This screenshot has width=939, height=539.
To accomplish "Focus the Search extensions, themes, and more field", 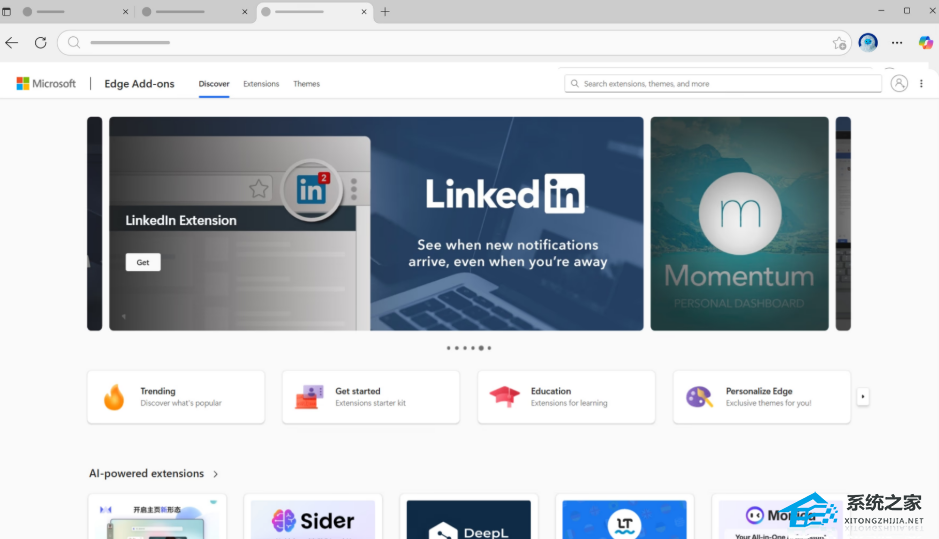I will point(723,83).
